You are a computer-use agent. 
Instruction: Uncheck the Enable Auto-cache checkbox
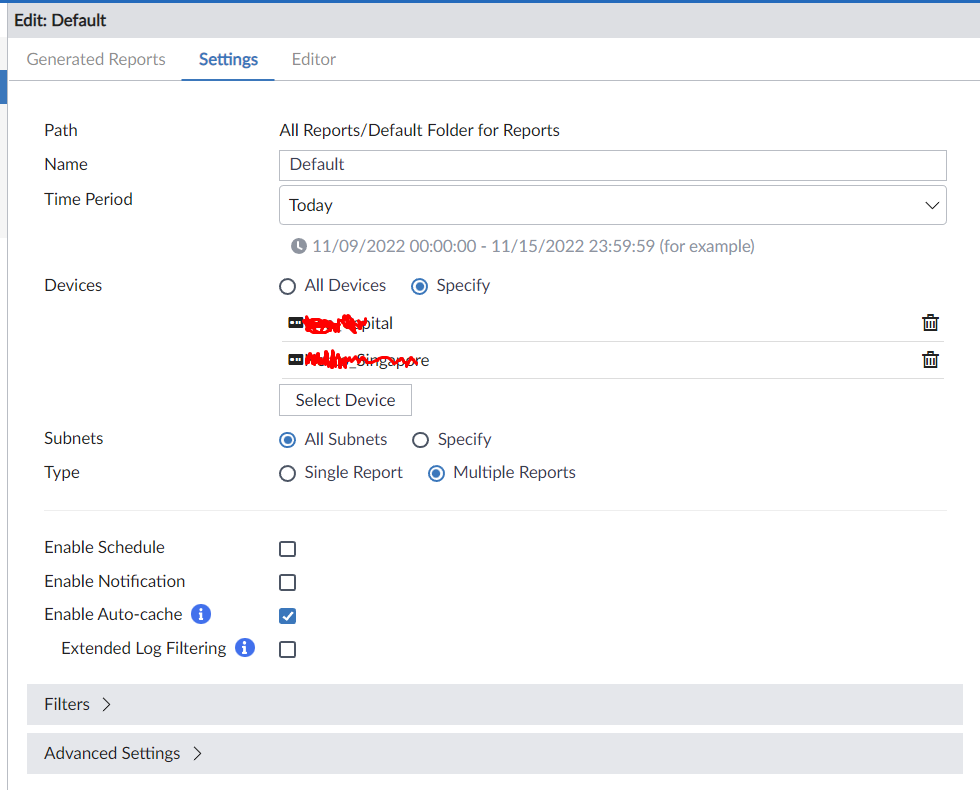tap(288, 616)
